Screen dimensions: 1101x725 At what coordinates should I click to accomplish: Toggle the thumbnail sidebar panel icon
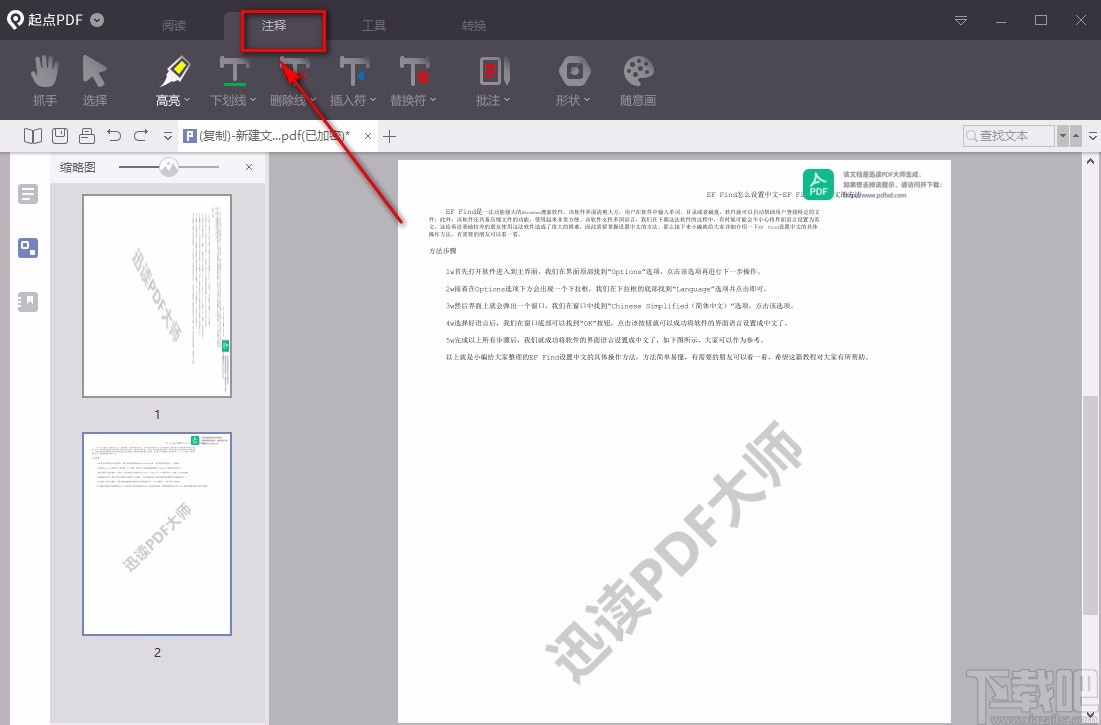28,248
